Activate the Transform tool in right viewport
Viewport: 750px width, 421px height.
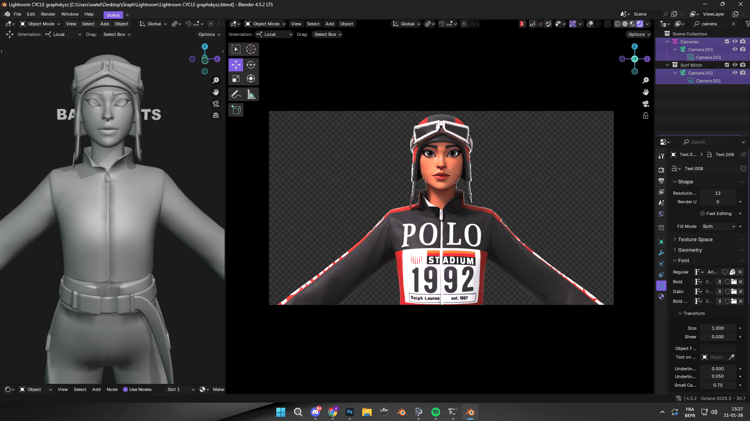tap(251, 79)
